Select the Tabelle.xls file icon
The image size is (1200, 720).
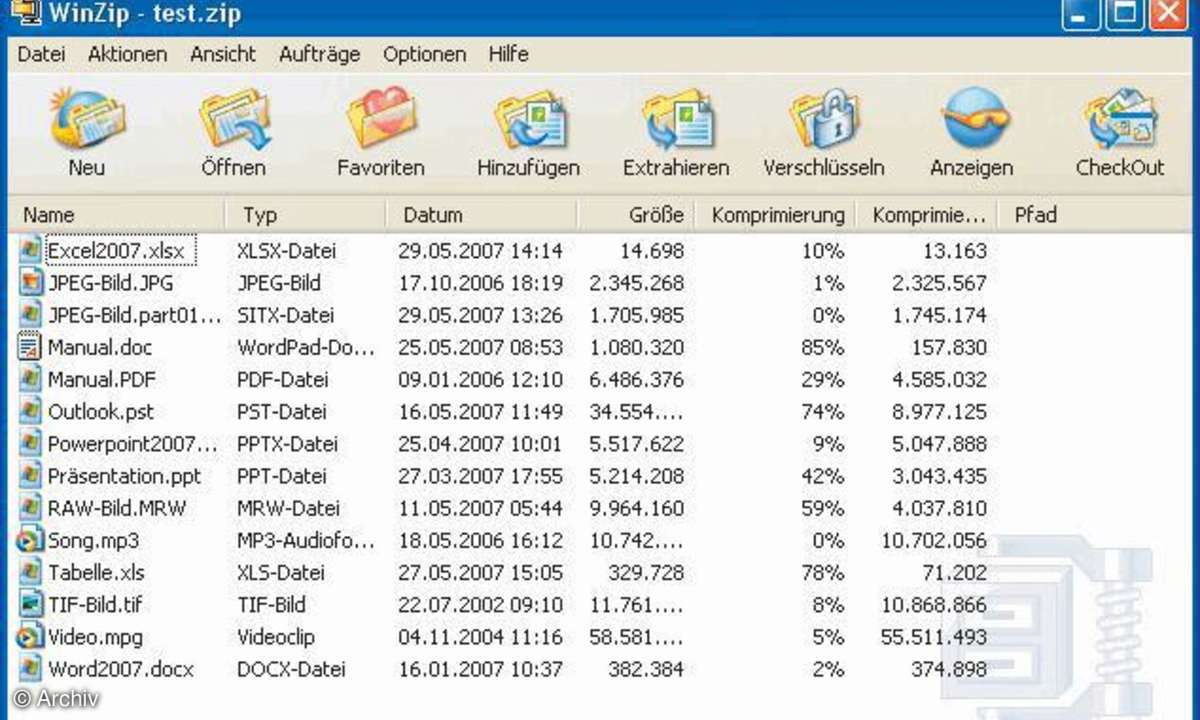click(30, 572)
